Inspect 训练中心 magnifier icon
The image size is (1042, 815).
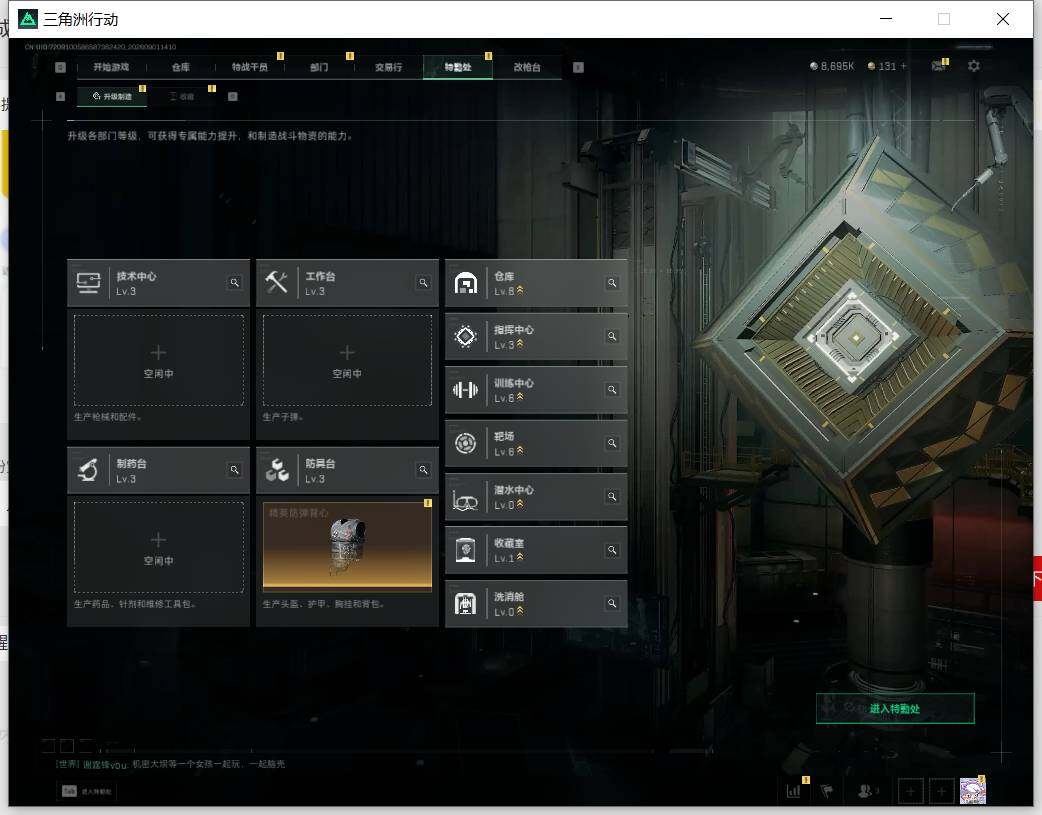(612, 390)
